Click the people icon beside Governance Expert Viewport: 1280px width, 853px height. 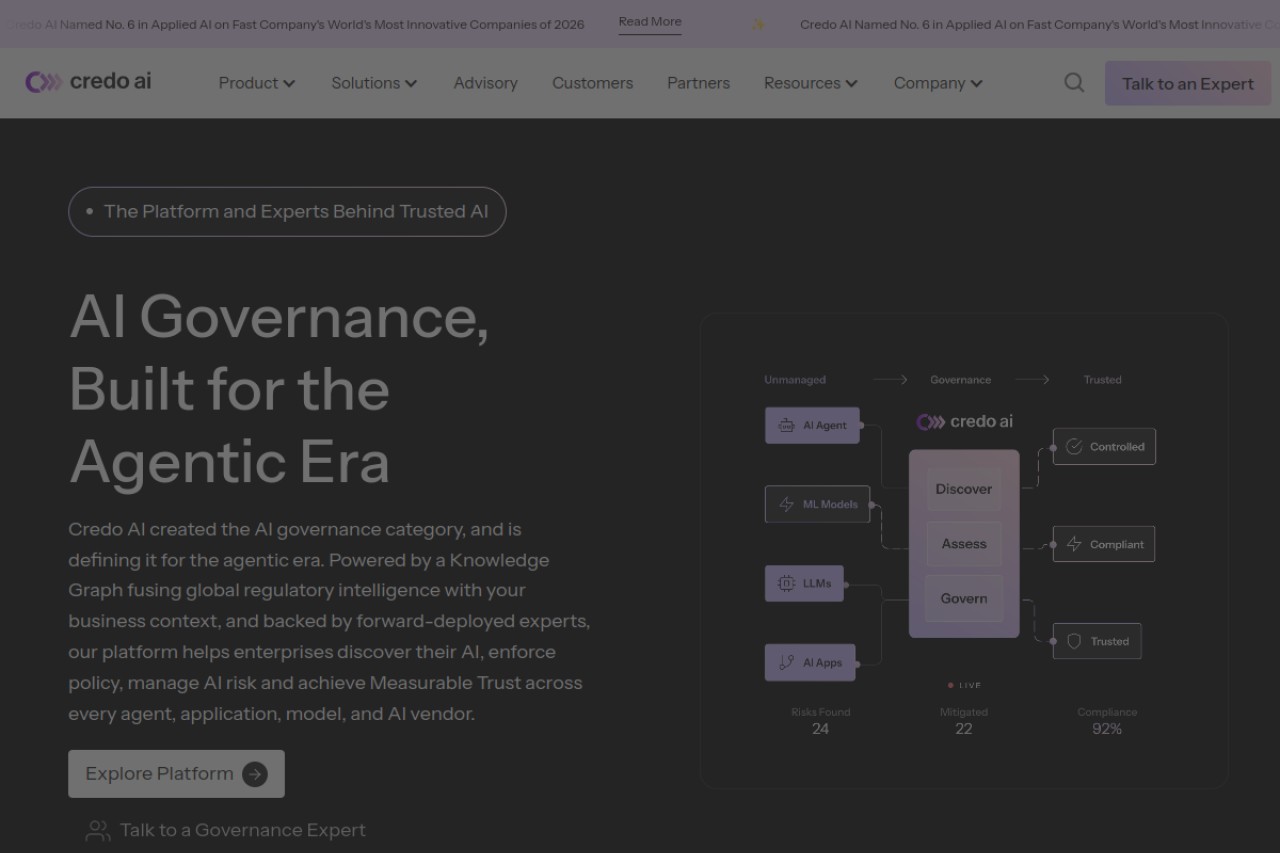click(x=98, y=831)
